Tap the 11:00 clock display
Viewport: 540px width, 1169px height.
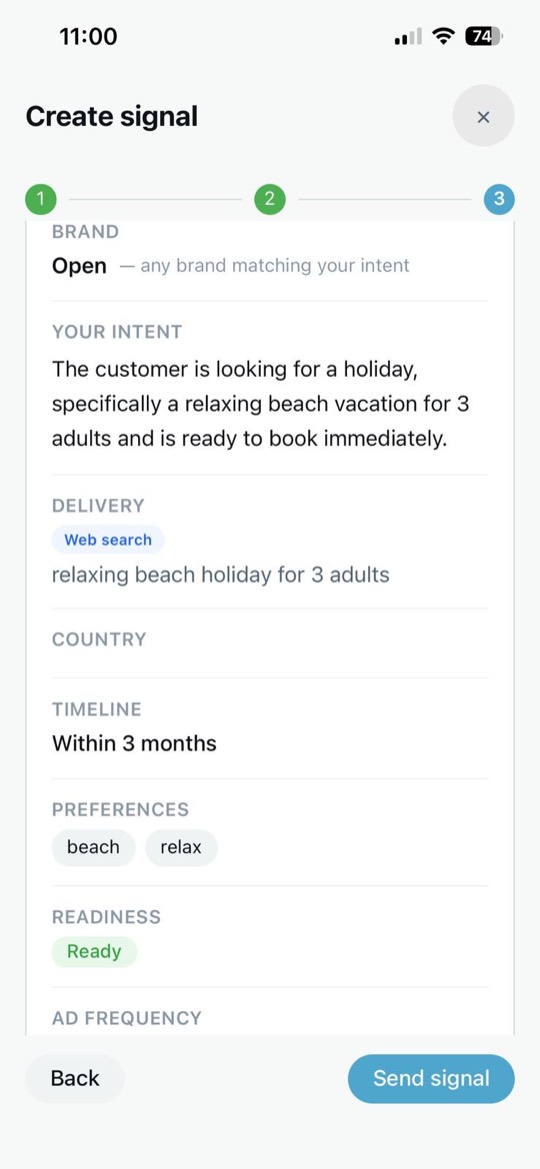click(x=88, y=36)
